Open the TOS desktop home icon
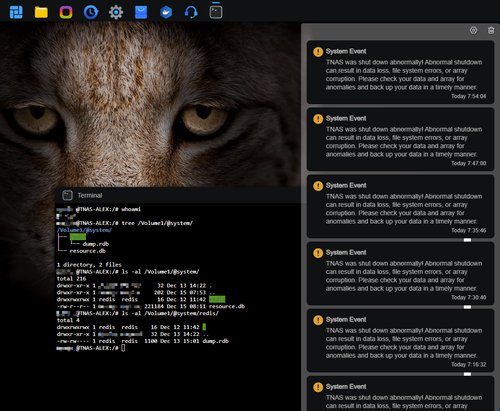The image size is (500, 411). click(x=16, y=12)
